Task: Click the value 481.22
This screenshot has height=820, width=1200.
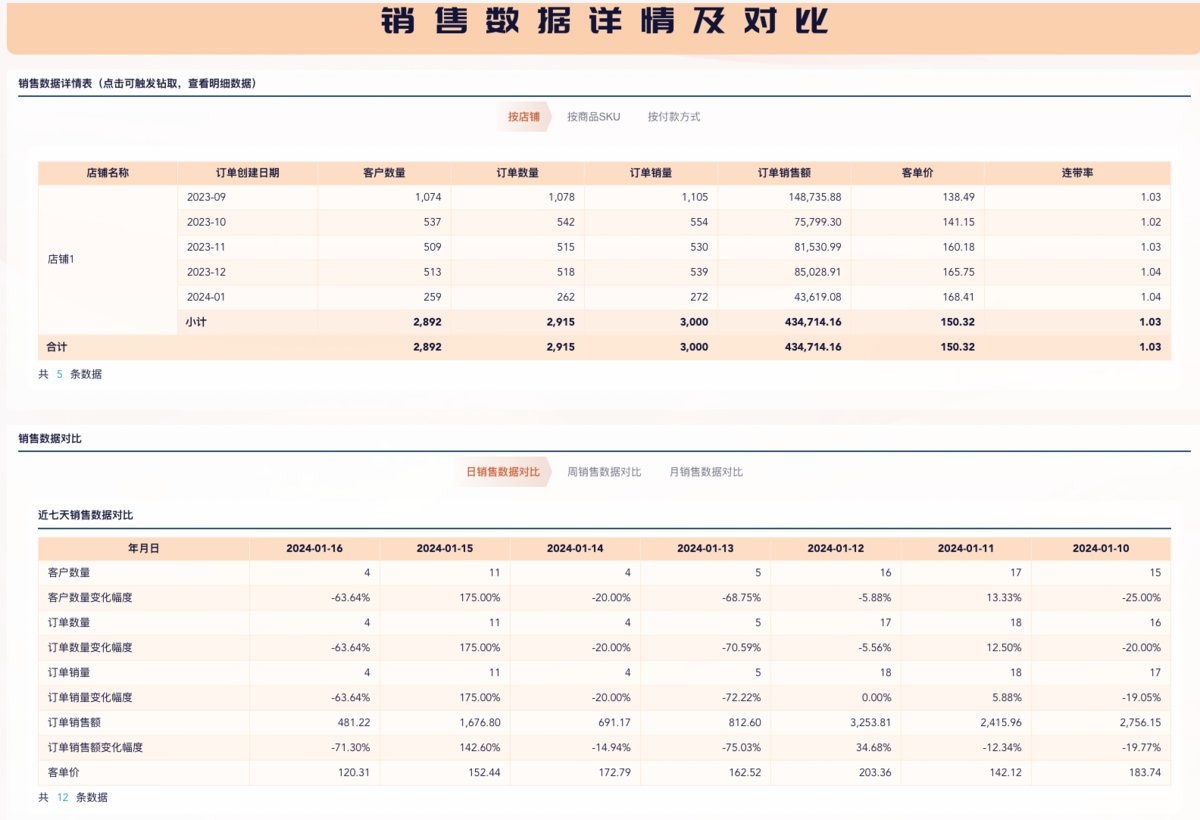Action: (354, 722)
